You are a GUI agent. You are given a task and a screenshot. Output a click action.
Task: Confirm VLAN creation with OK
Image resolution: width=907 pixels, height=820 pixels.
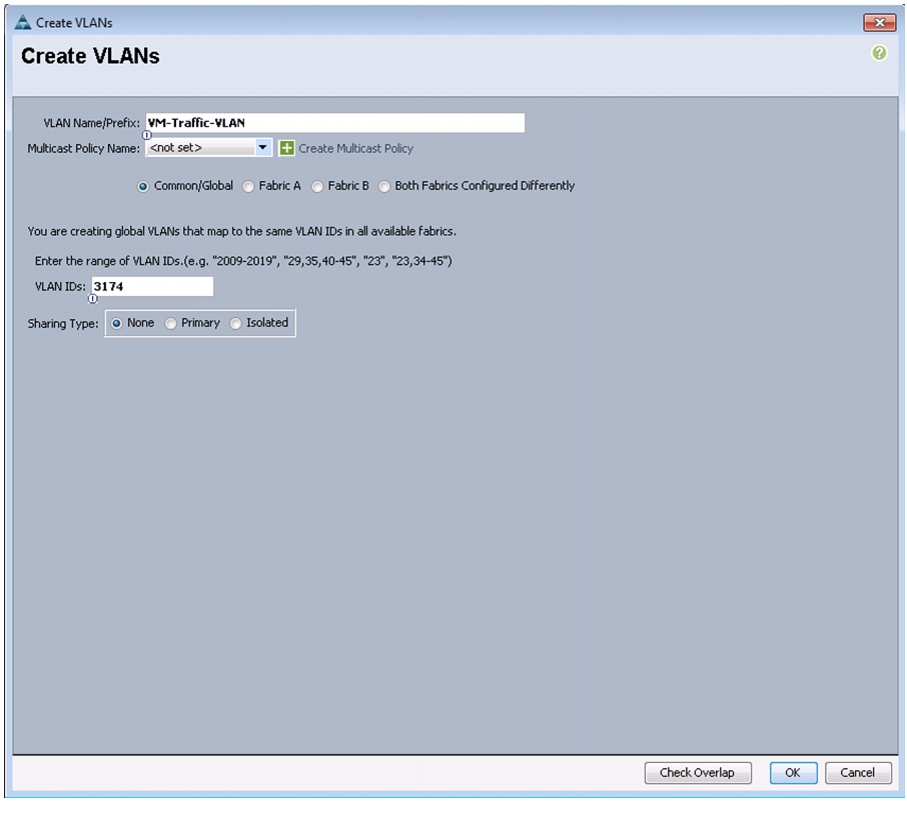point(793,773)
